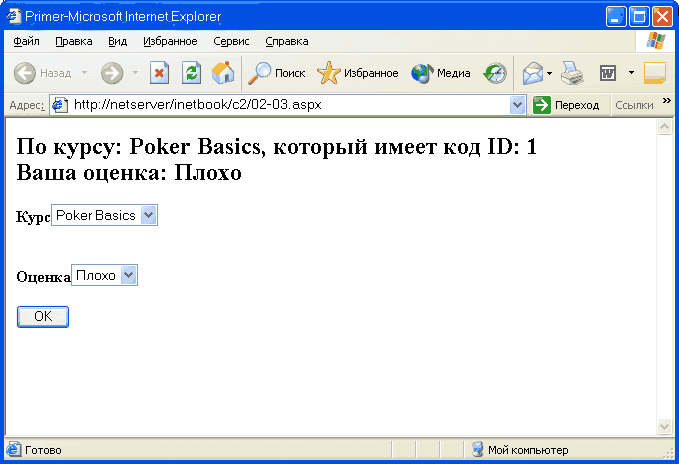Open the Курс Poker Basics dropdown

104,215
